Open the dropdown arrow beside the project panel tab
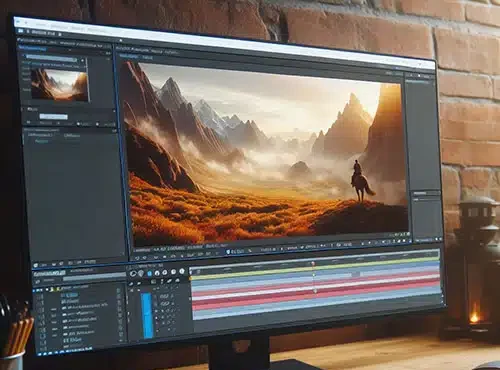 tap(70, 50)
